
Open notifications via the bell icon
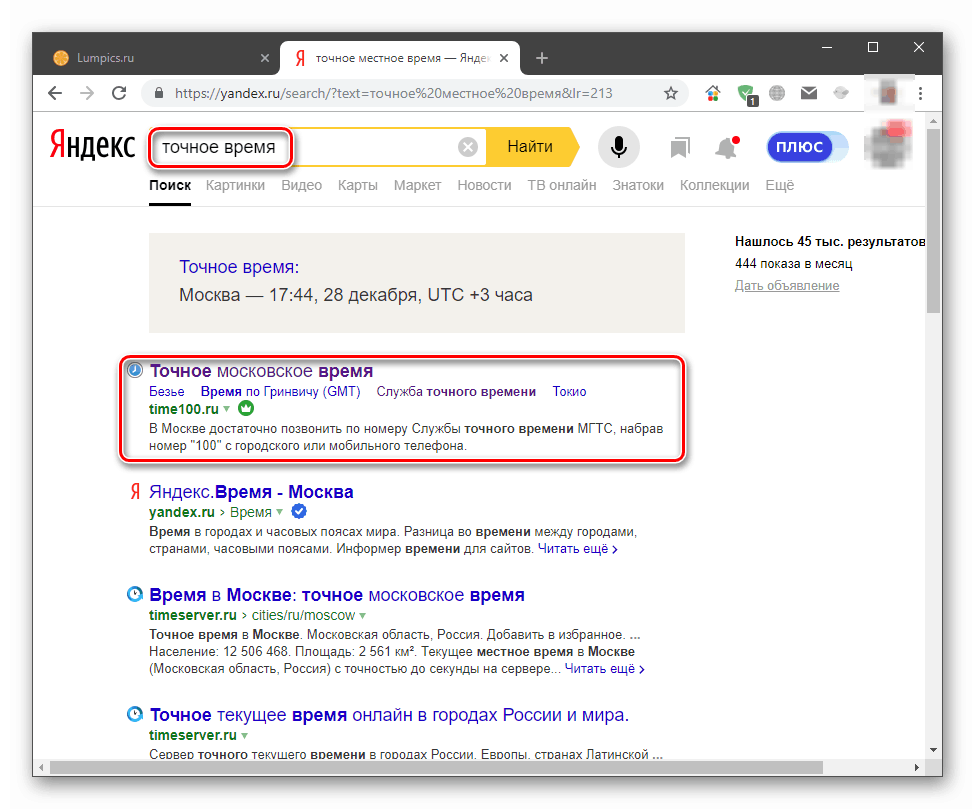726,146
